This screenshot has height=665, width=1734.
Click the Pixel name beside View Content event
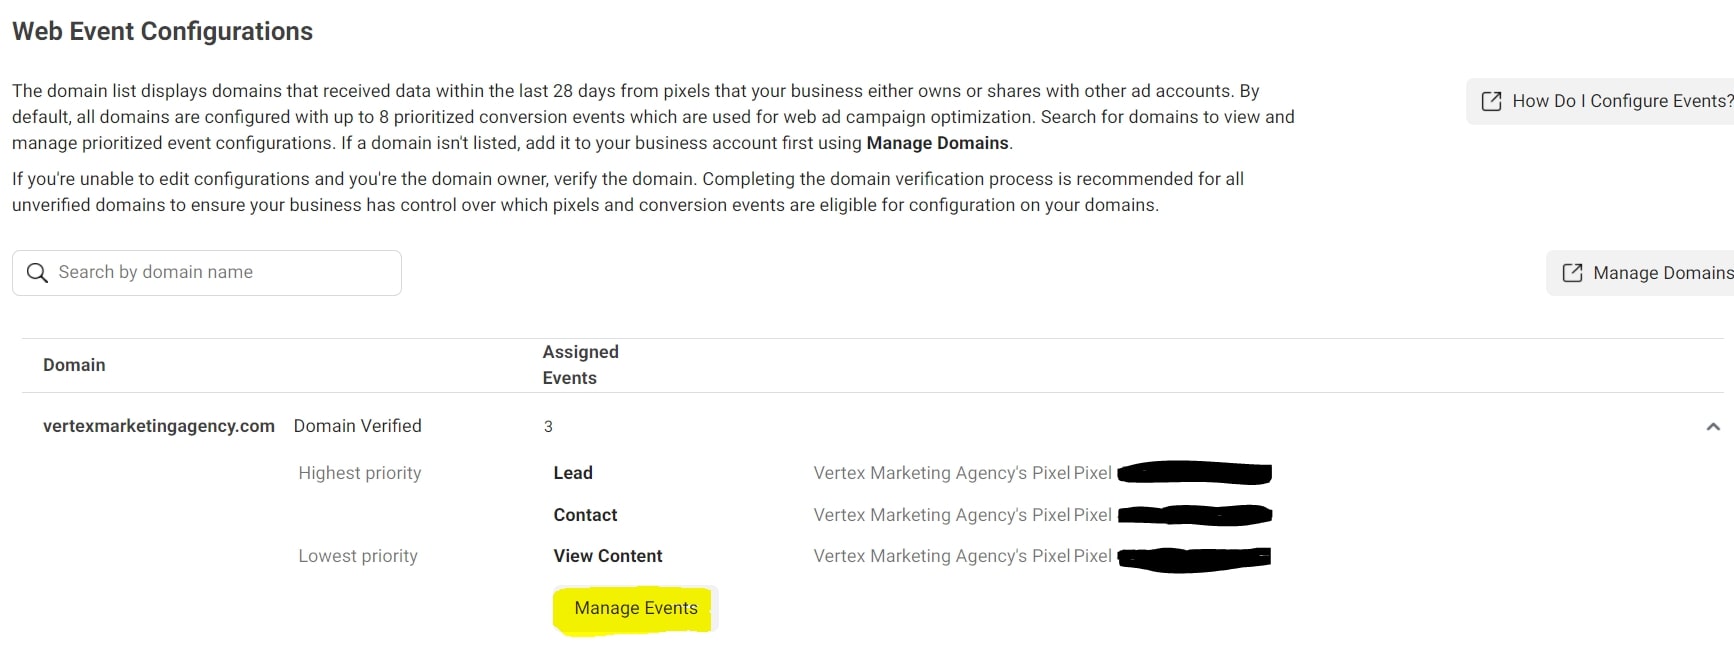tap(962, 556)
